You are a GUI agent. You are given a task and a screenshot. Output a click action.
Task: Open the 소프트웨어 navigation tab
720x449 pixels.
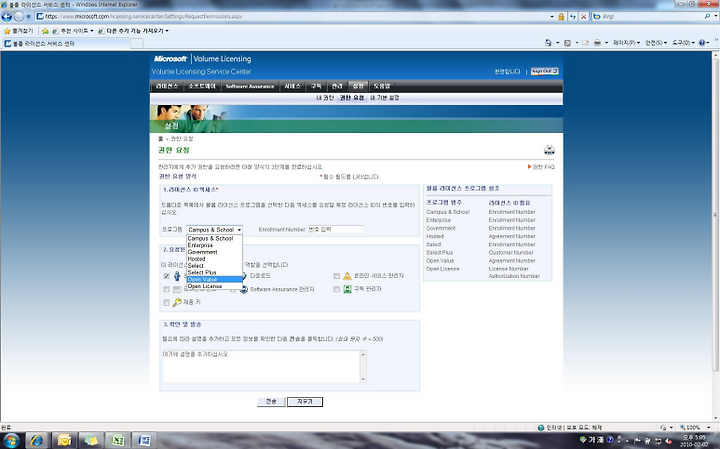click(x=202, y=86)
